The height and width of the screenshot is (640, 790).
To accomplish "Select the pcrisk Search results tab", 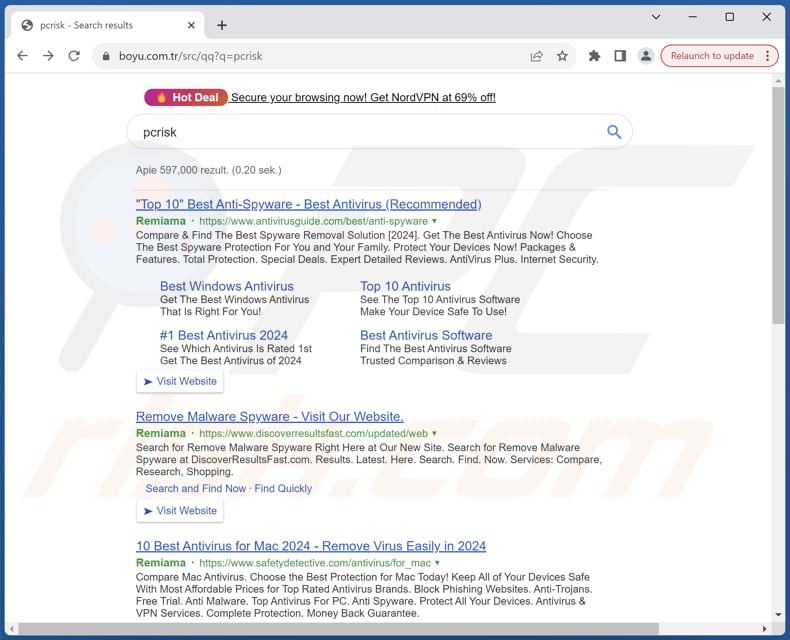I will [x=100, y=25].
